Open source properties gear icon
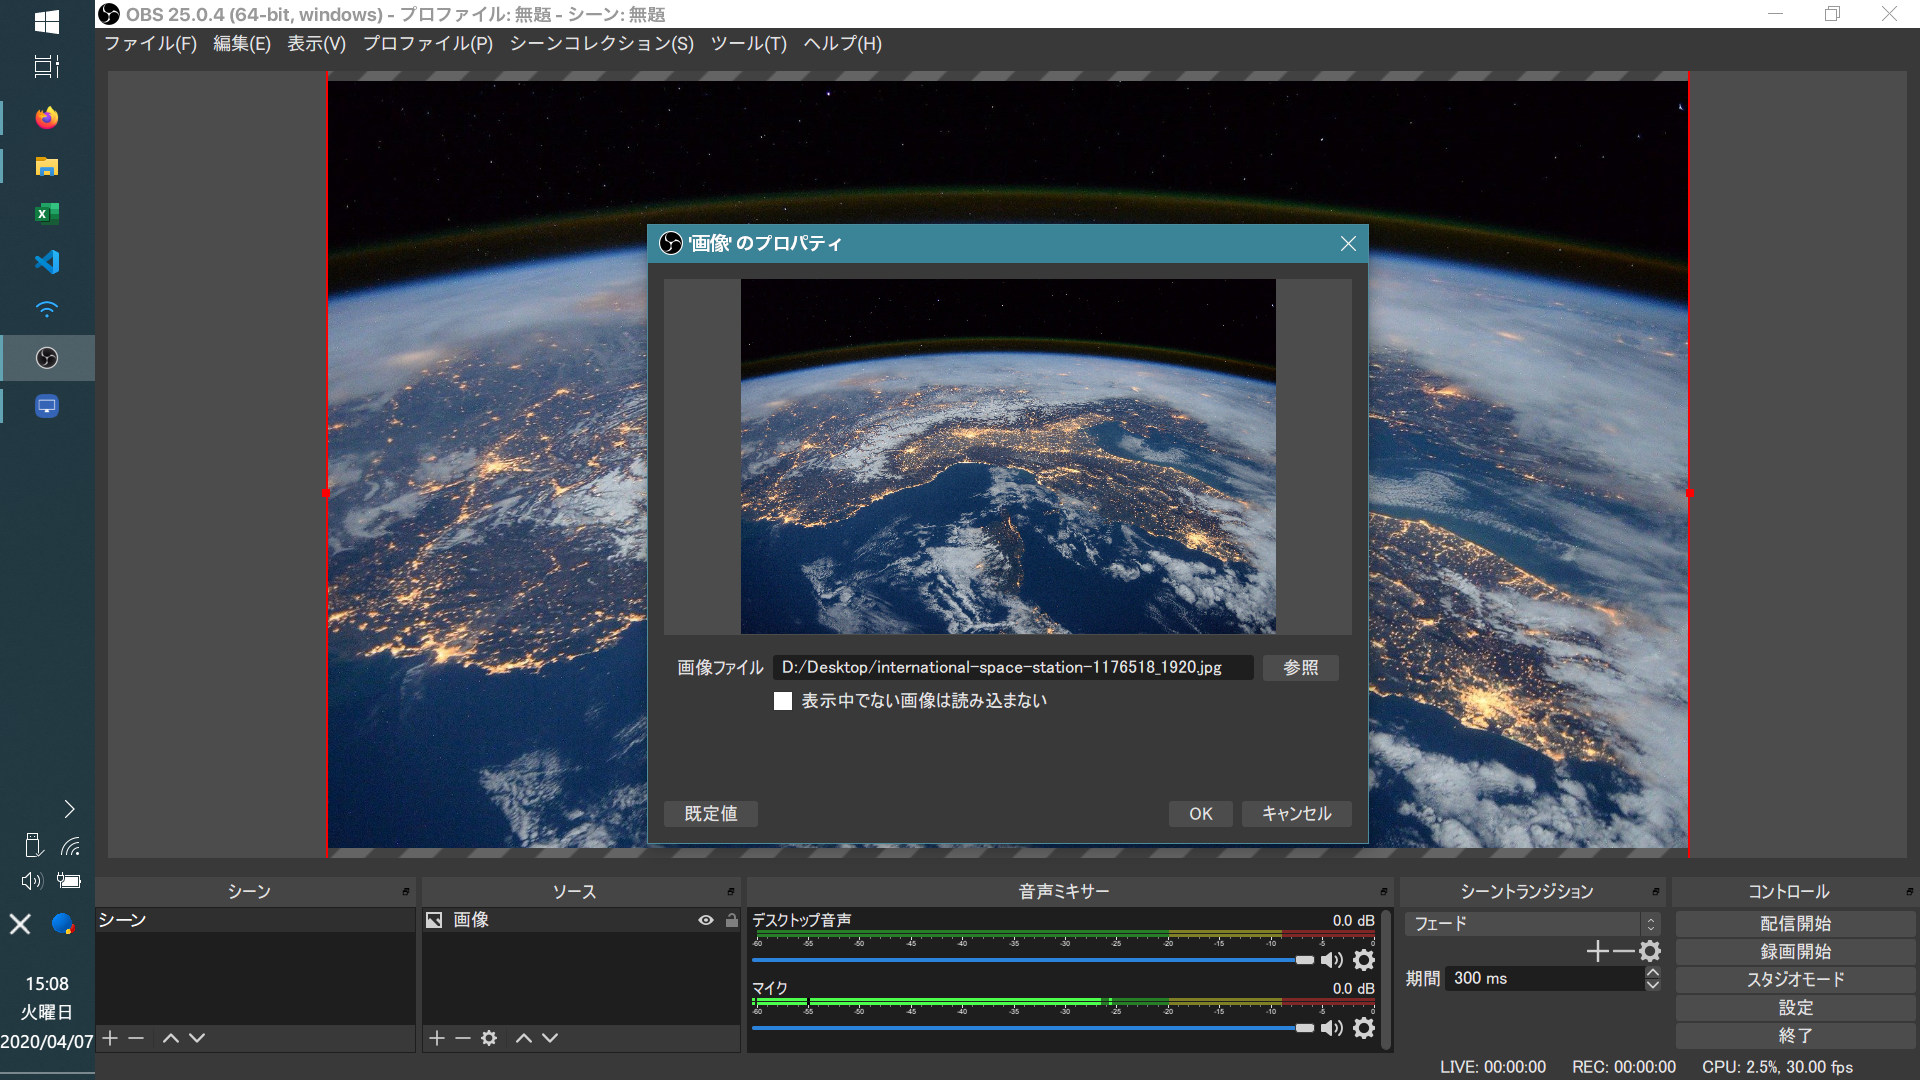The image size is (1920, 1080). [489, 1038]
